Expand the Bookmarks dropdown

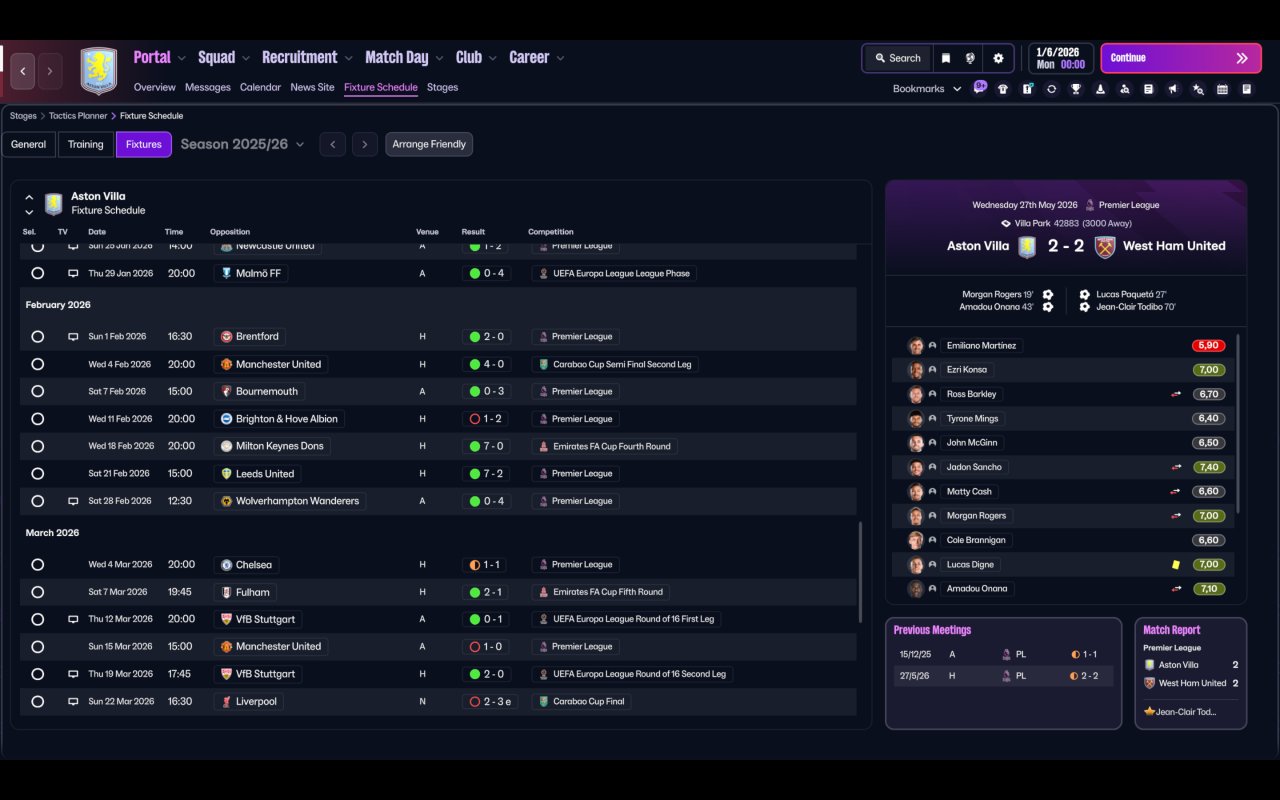coord(927,89)
